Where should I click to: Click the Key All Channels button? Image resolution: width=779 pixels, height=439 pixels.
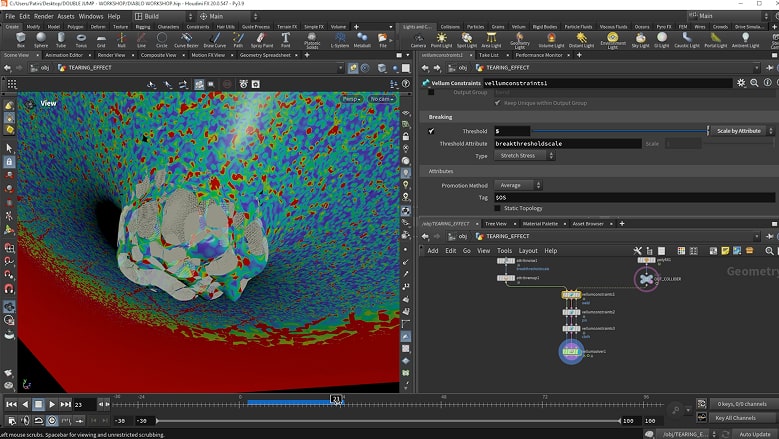[734, 417]
